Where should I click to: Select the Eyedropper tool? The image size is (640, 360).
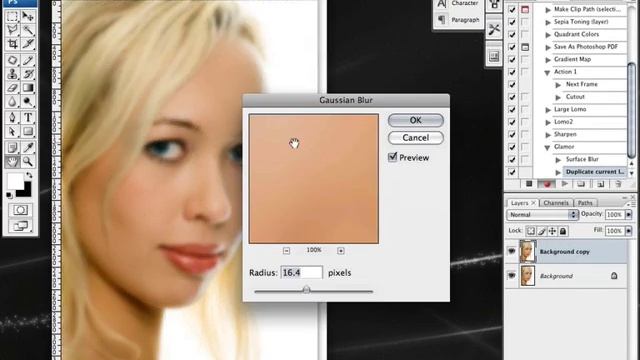point(28,147)
